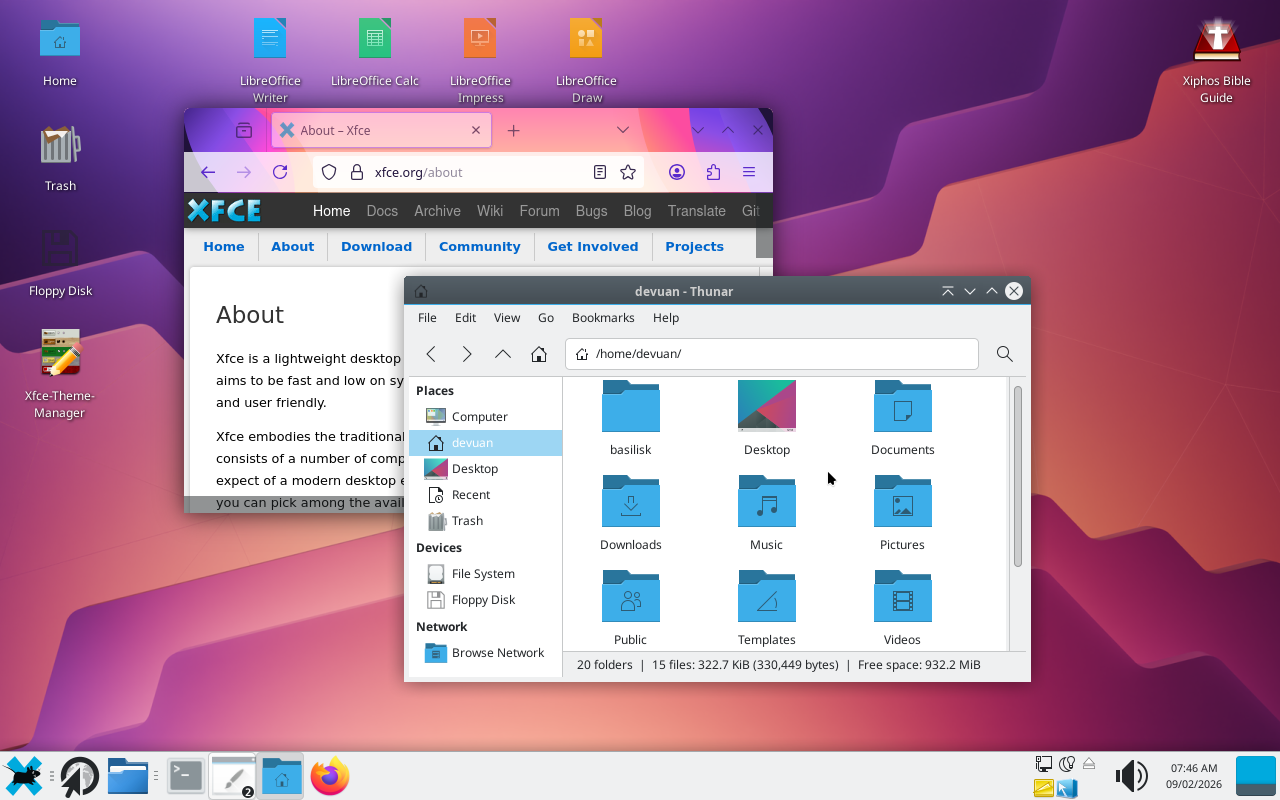Screen dimensions: 1280x800
Task: Open the grouped editor windows taskbar button
Action: tap(233, 776)
